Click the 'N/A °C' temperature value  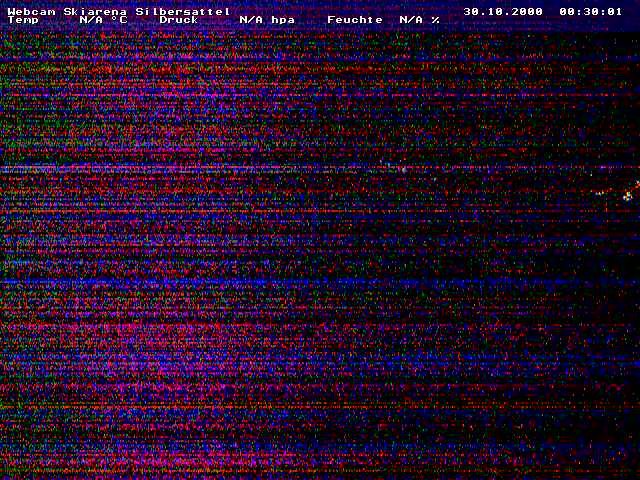pos(103,20)
